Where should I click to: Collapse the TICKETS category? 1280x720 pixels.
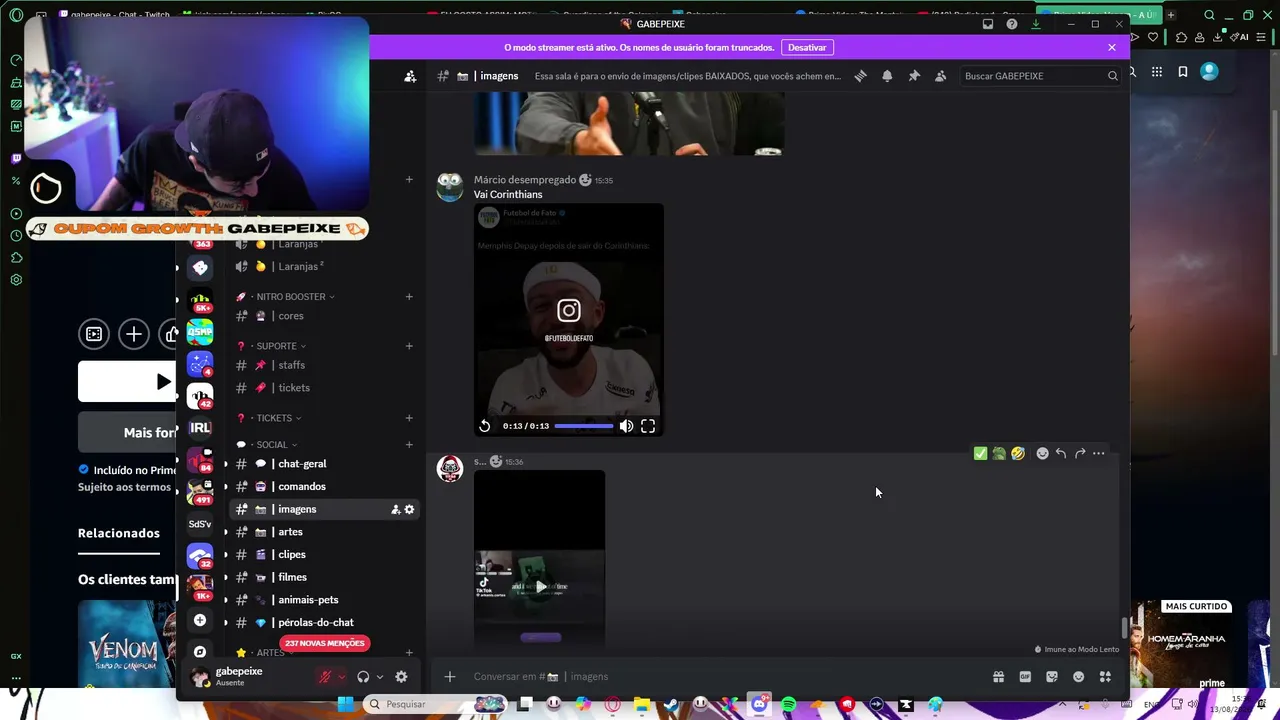pyautogui.click(x=273, y=418)
